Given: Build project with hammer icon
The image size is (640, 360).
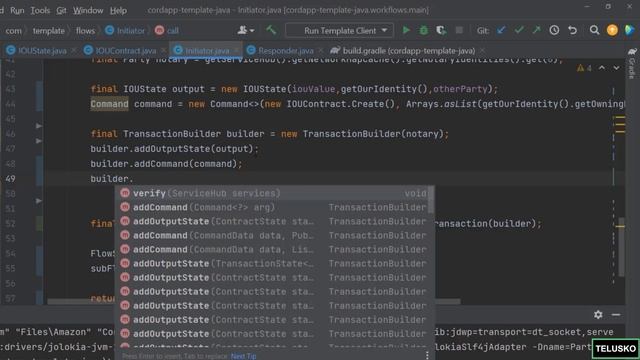Looking at the screenshot, I should [271, 30].
